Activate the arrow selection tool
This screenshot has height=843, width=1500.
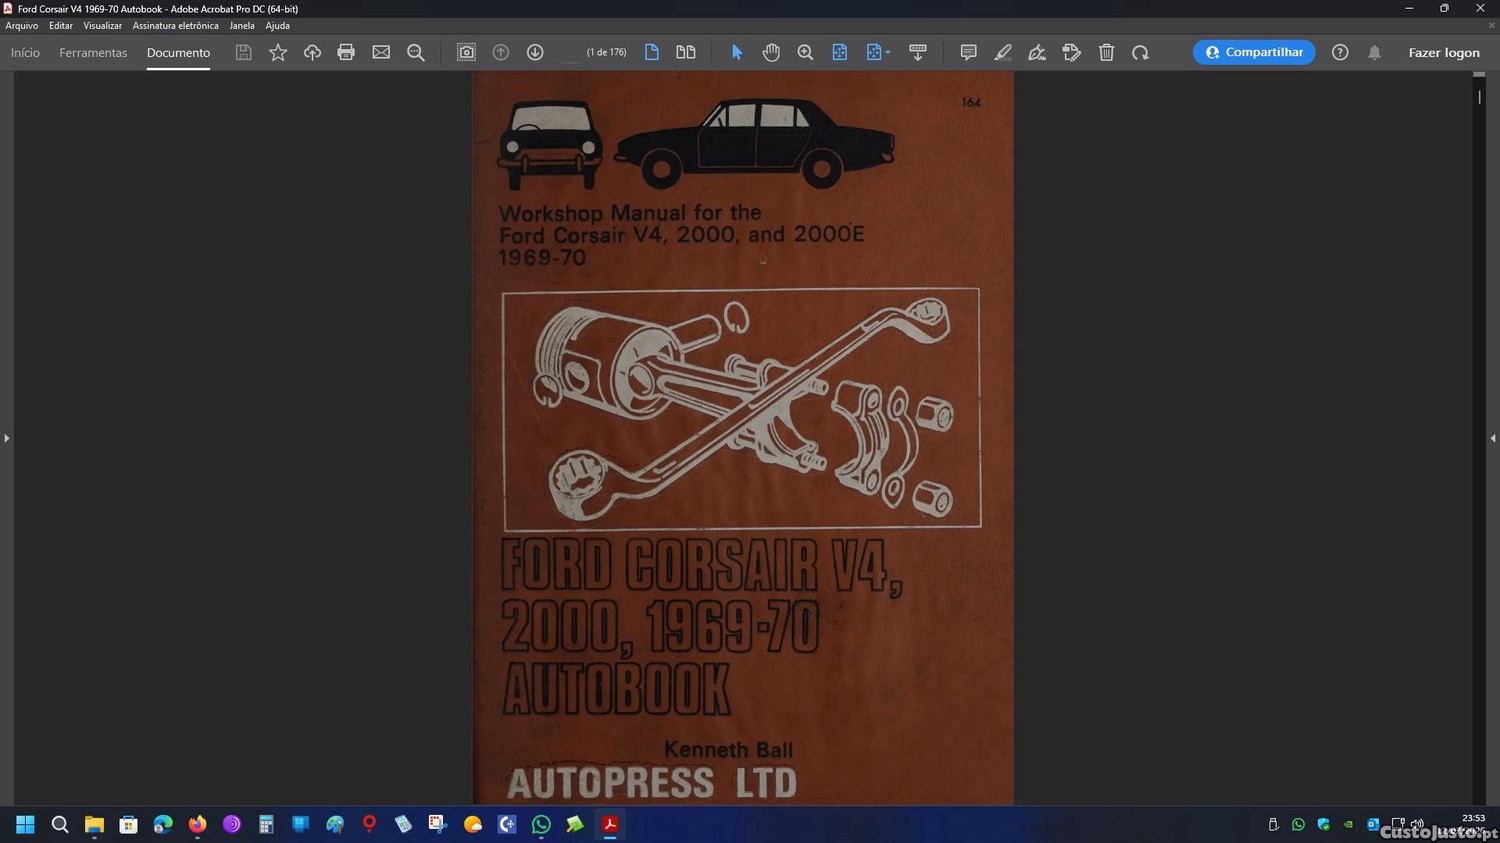[737, 53]
